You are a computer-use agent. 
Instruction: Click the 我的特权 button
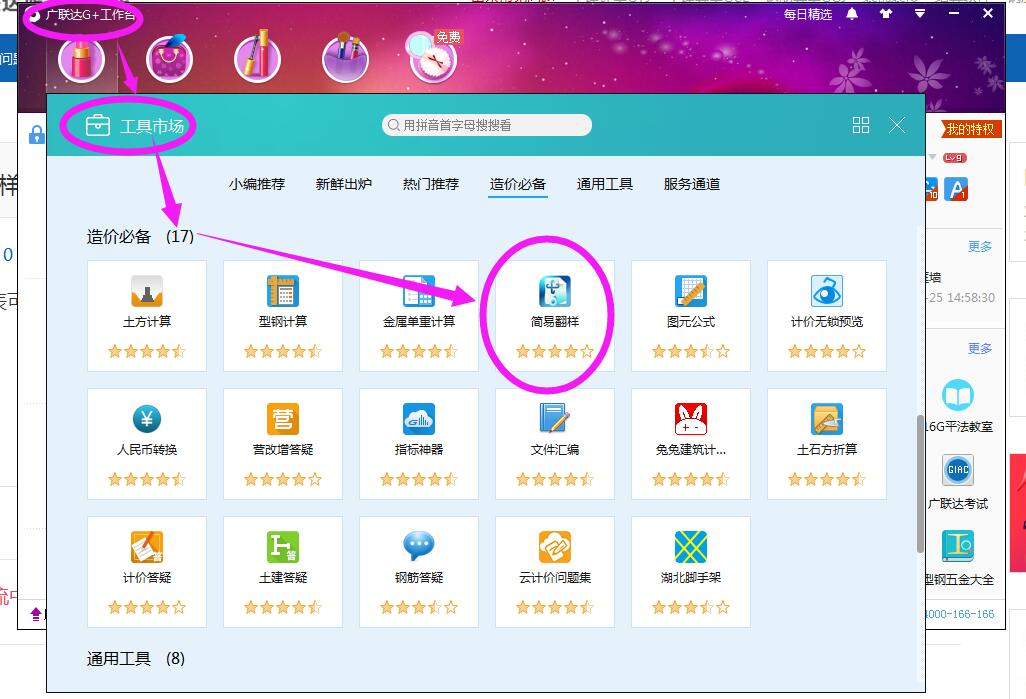(970, 129)
